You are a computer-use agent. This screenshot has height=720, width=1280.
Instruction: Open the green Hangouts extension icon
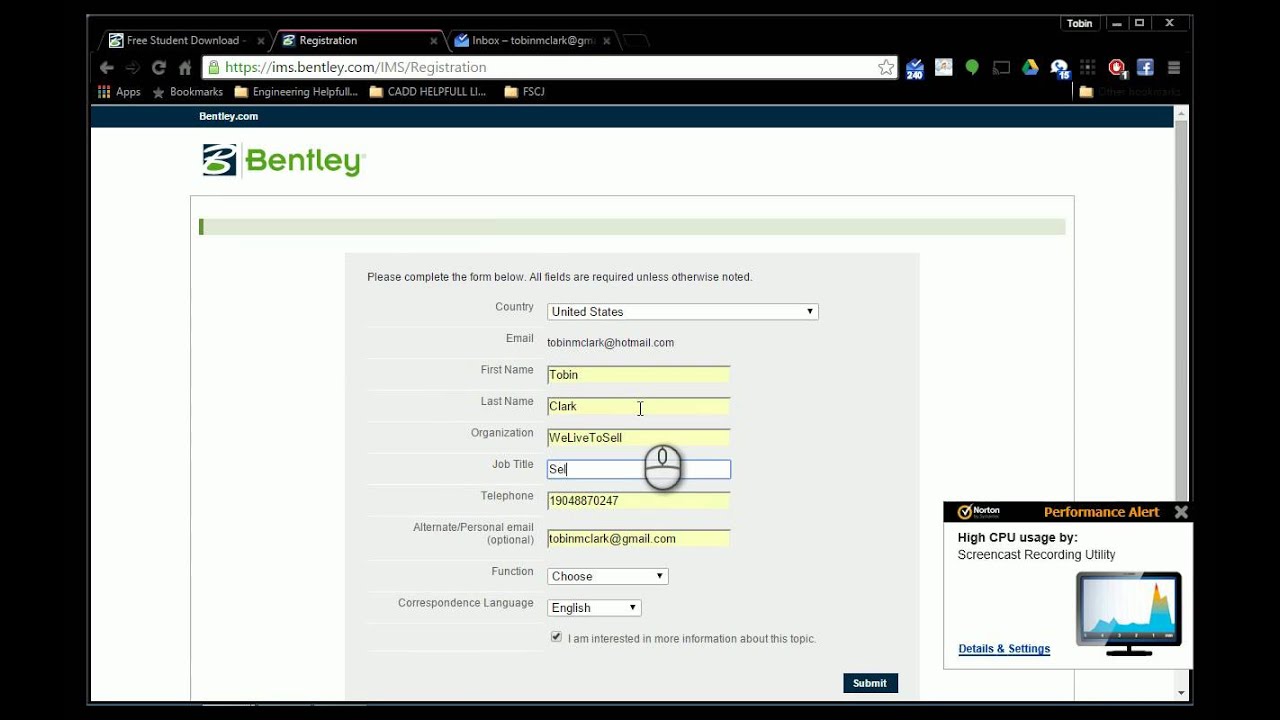972,67
